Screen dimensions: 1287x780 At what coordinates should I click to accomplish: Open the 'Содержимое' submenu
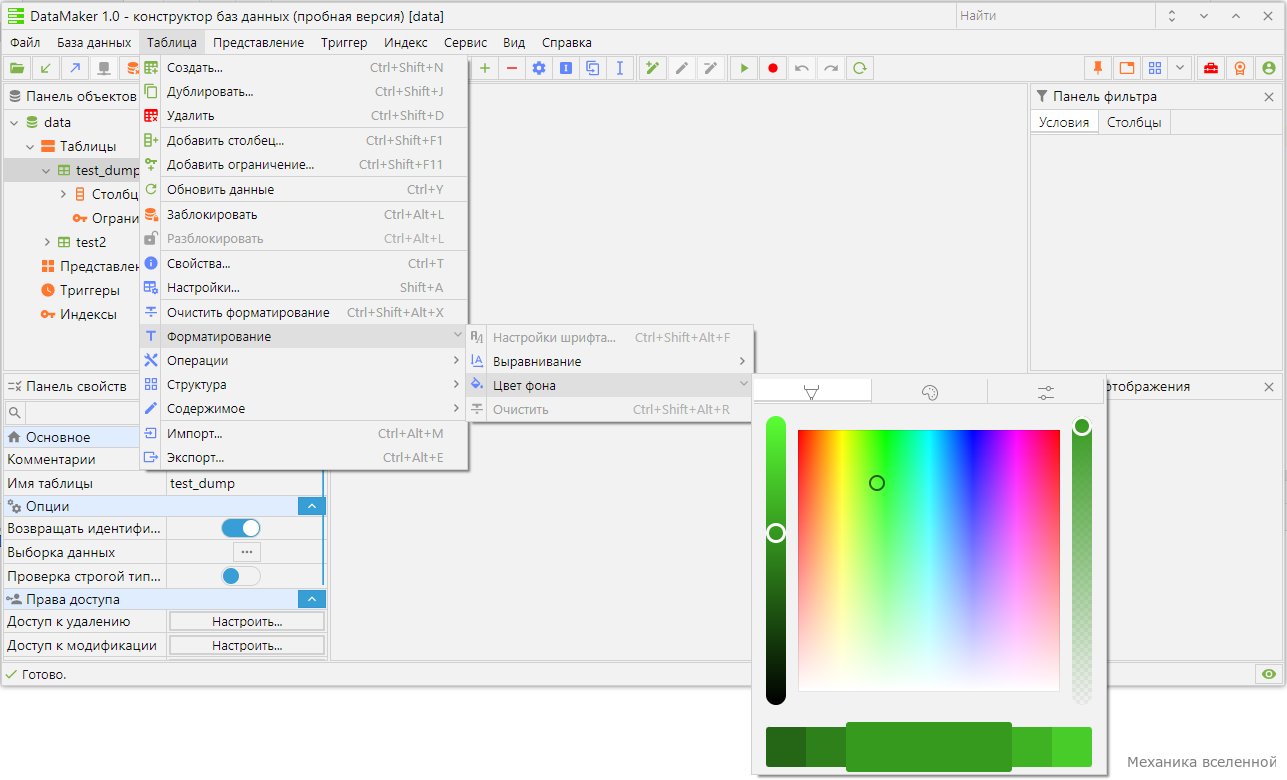coord(303,408)
